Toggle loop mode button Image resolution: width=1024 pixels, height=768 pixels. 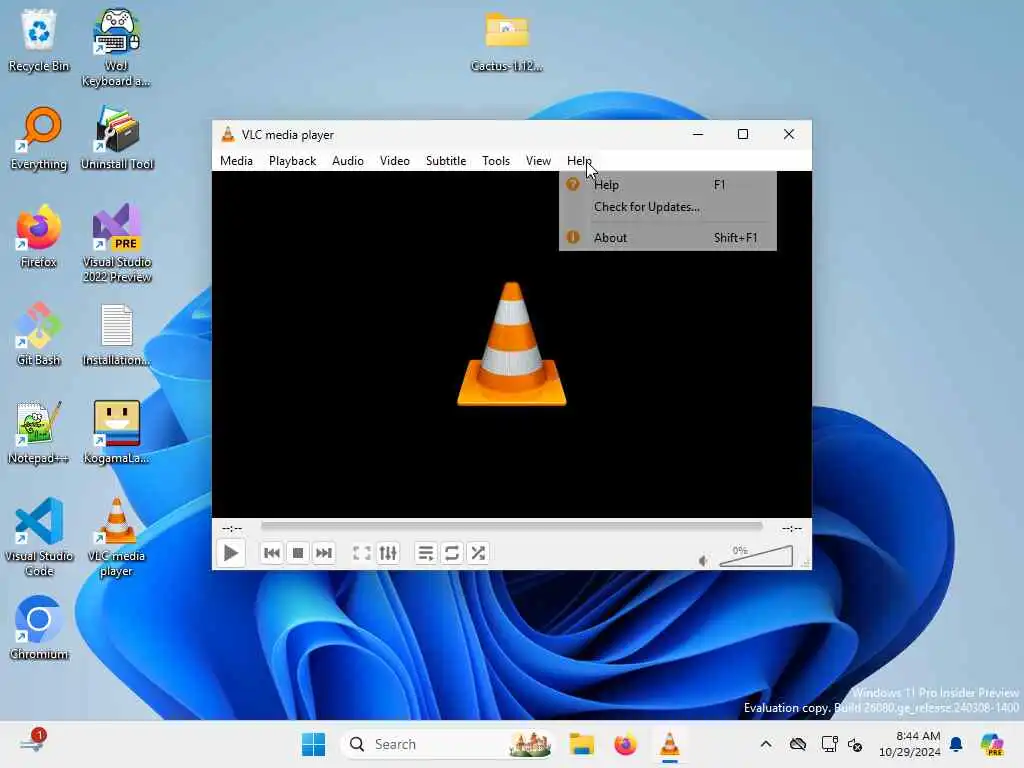[x=452, y=553]
